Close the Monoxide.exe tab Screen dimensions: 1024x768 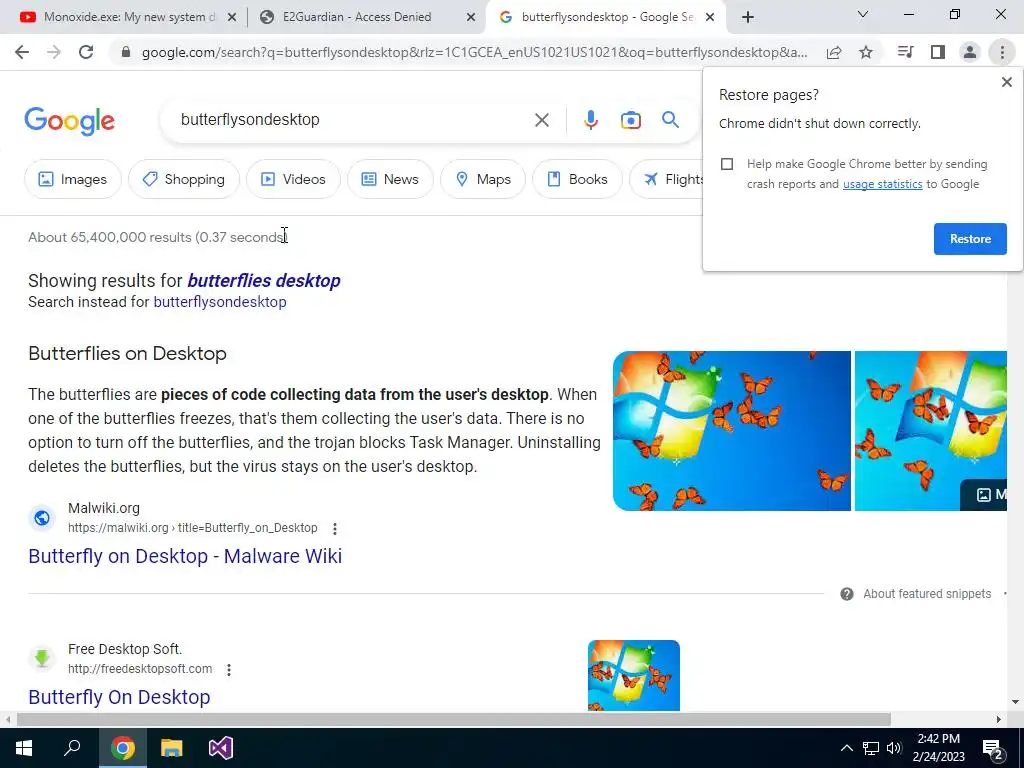coord(232,18)
